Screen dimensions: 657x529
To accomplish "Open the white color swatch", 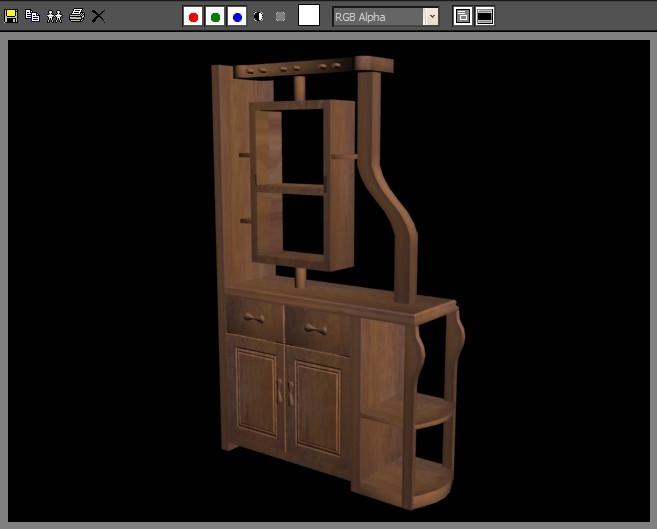I will click(x=309, y=15).
